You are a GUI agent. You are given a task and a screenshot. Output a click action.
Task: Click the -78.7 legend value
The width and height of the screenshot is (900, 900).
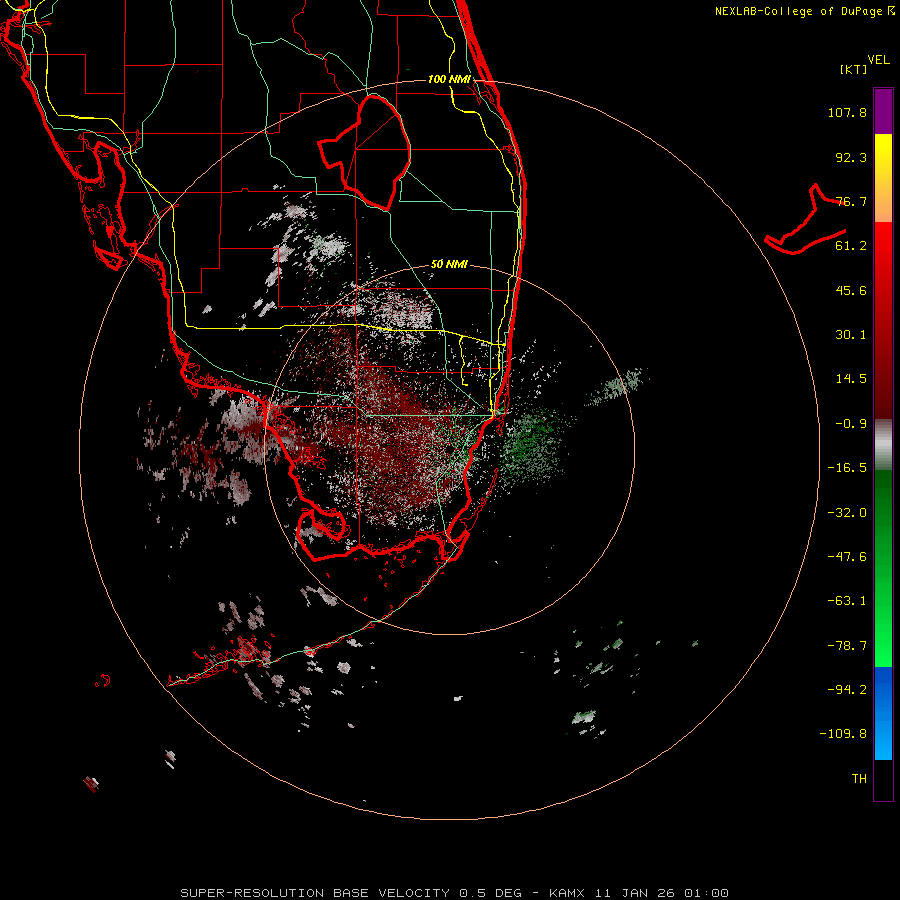[x=847, y=646]
